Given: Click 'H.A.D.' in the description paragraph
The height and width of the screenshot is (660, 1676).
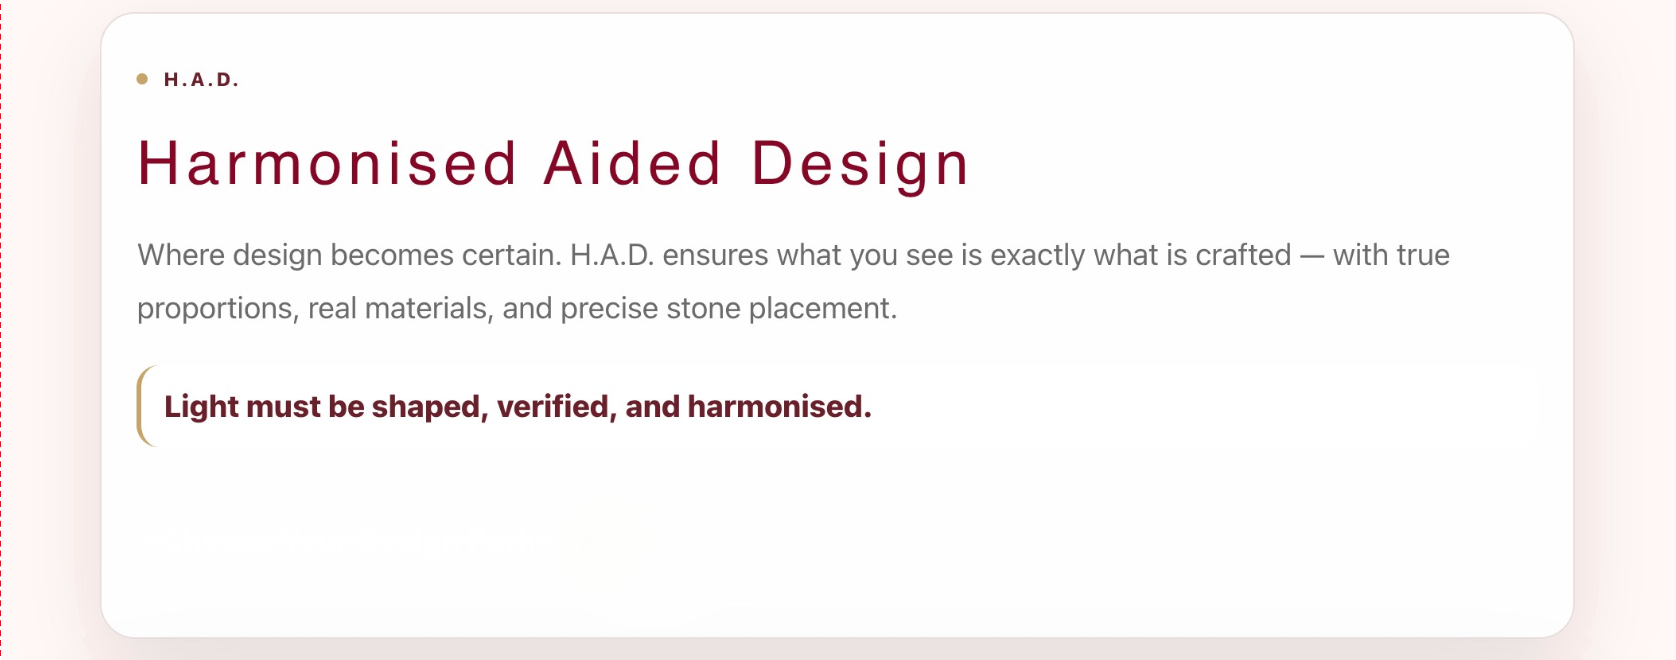Looking at the screenshot, I should pos(612,255).
